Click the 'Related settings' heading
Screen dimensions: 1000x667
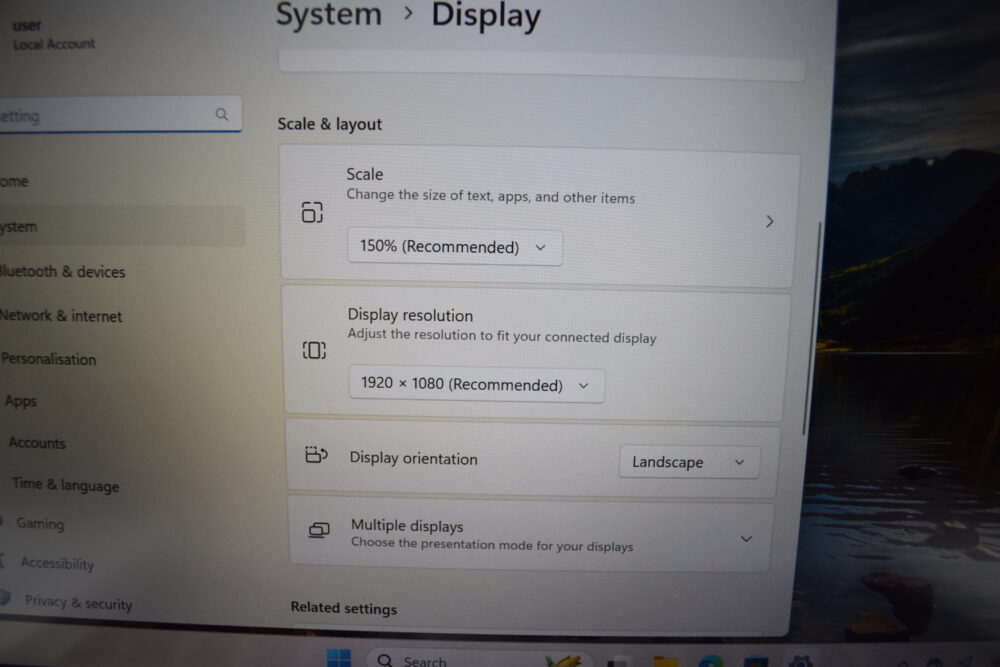click(343, 608)
